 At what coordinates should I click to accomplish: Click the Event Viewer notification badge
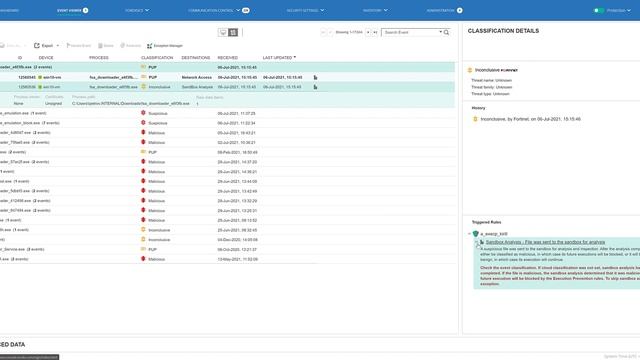[x=85, y=10]
